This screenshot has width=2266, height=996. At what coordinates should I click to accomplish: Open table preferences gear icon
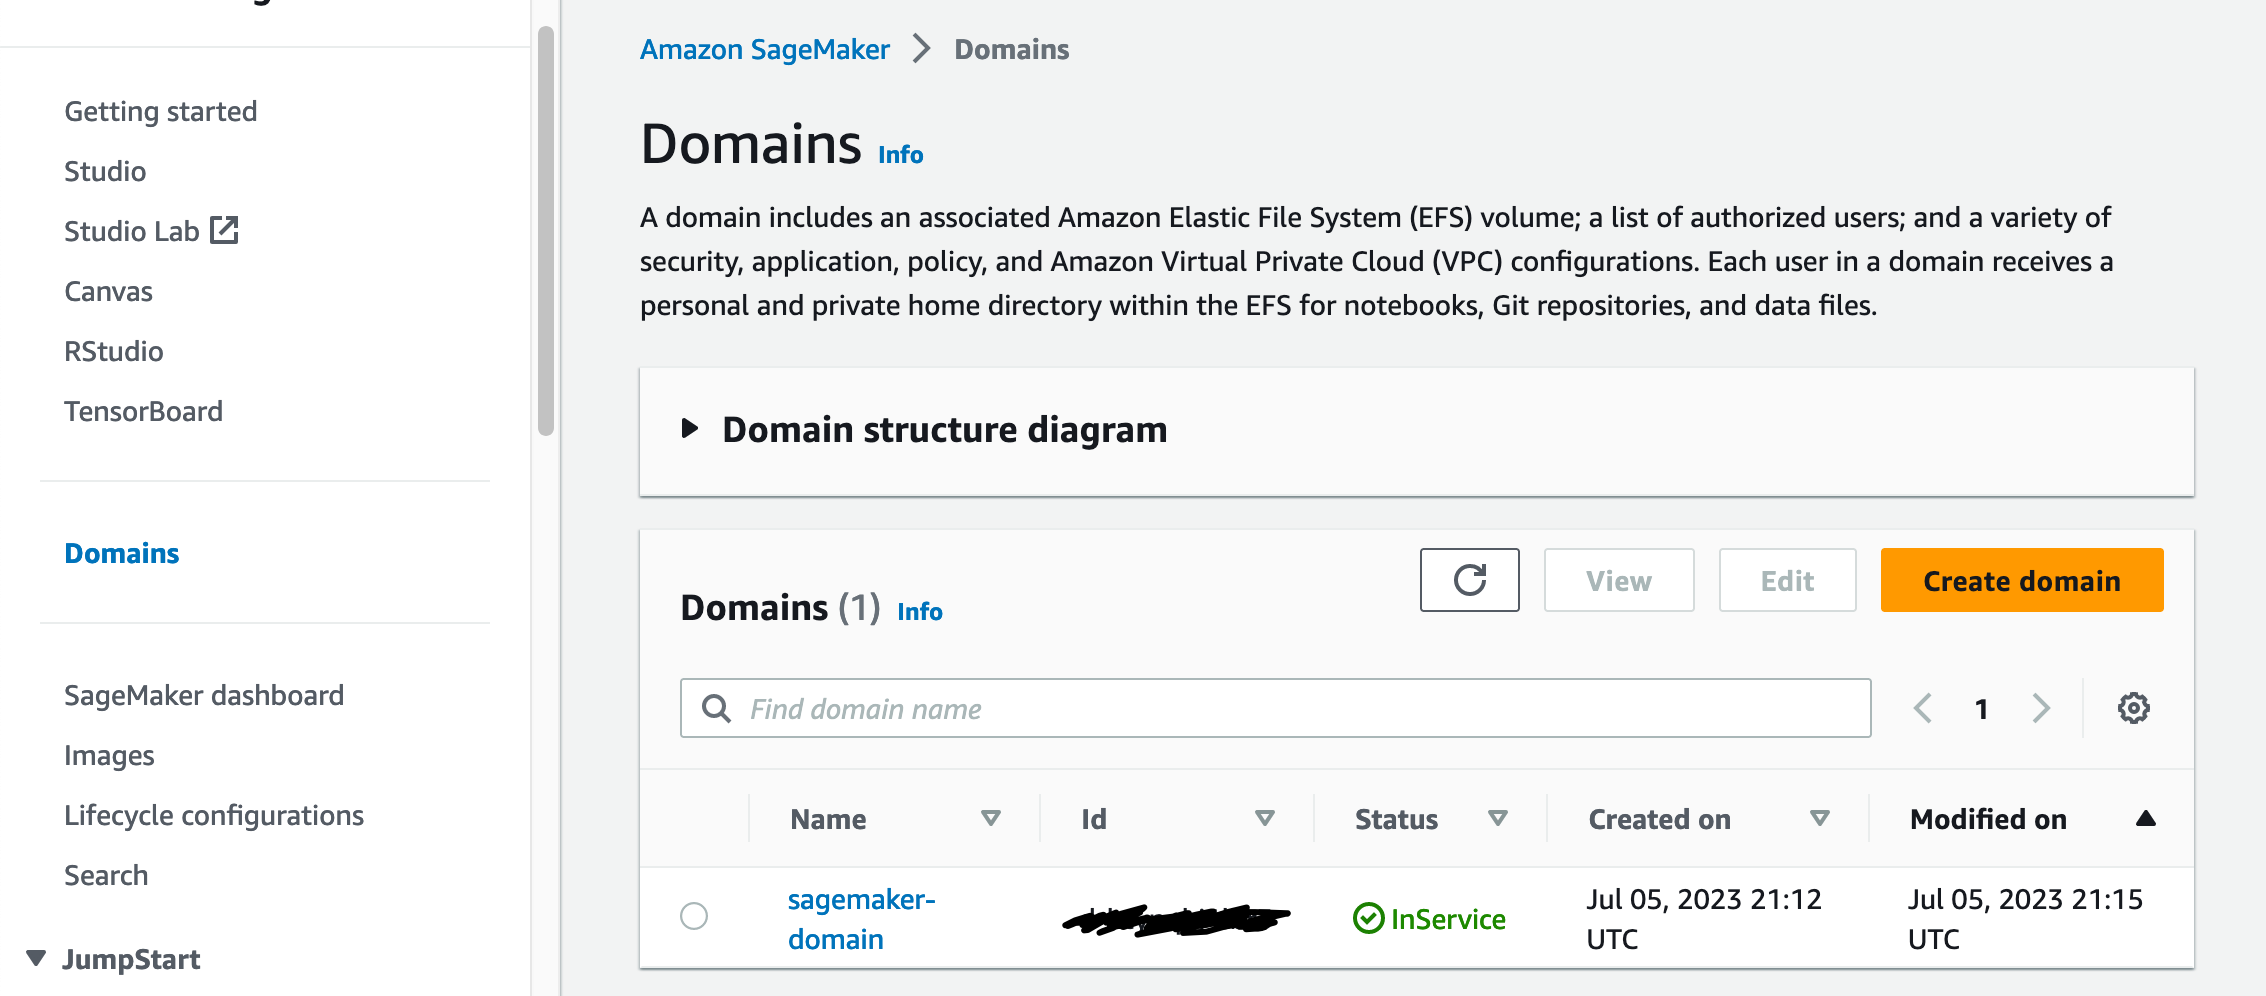coord(2133,708)
